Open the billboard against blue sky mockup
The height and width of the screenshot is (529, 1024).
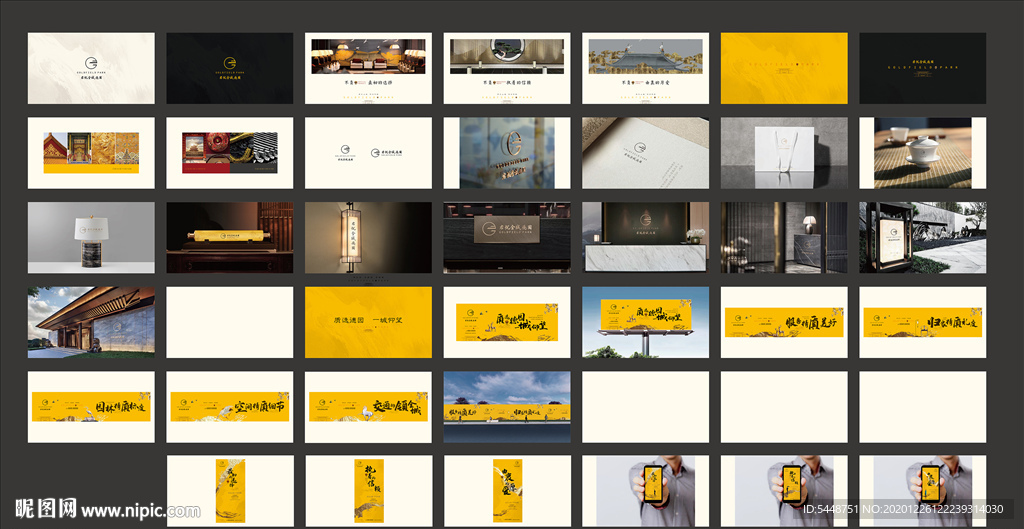[645, 322]
